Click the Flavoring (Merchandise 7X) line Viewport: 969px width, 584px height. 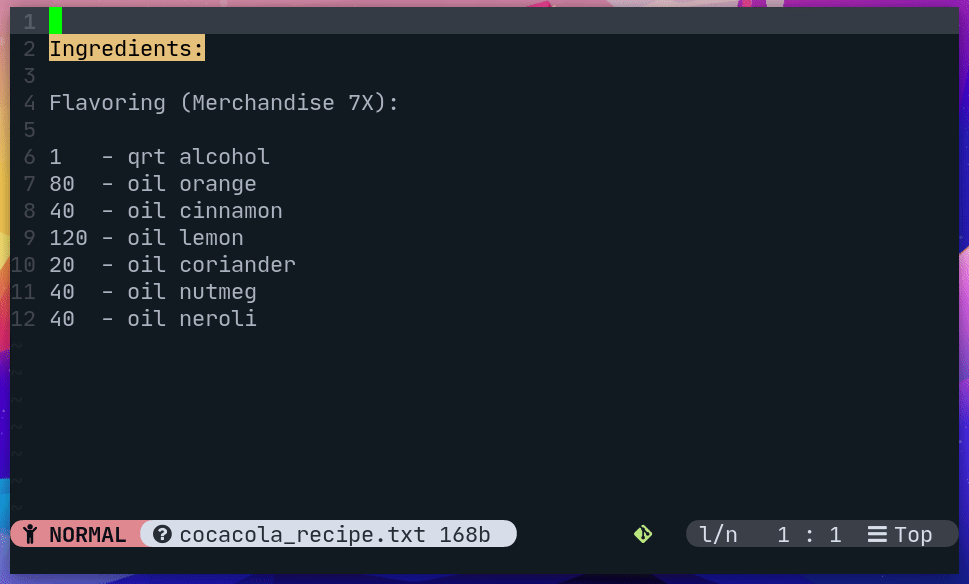point(224,102)
